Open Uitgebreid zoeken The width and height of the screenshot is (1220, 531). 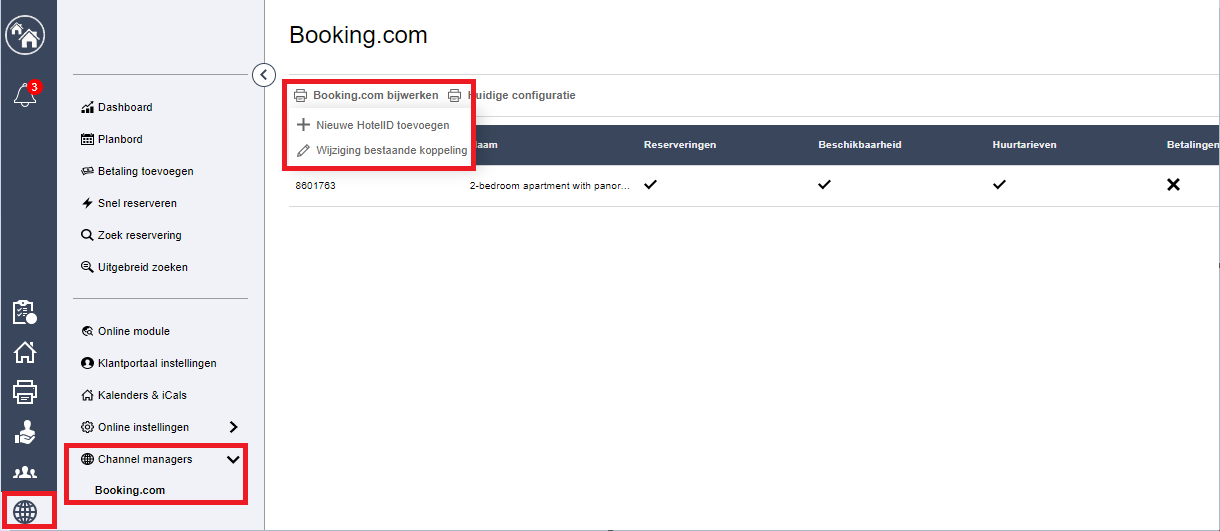[x=134, y=267]
